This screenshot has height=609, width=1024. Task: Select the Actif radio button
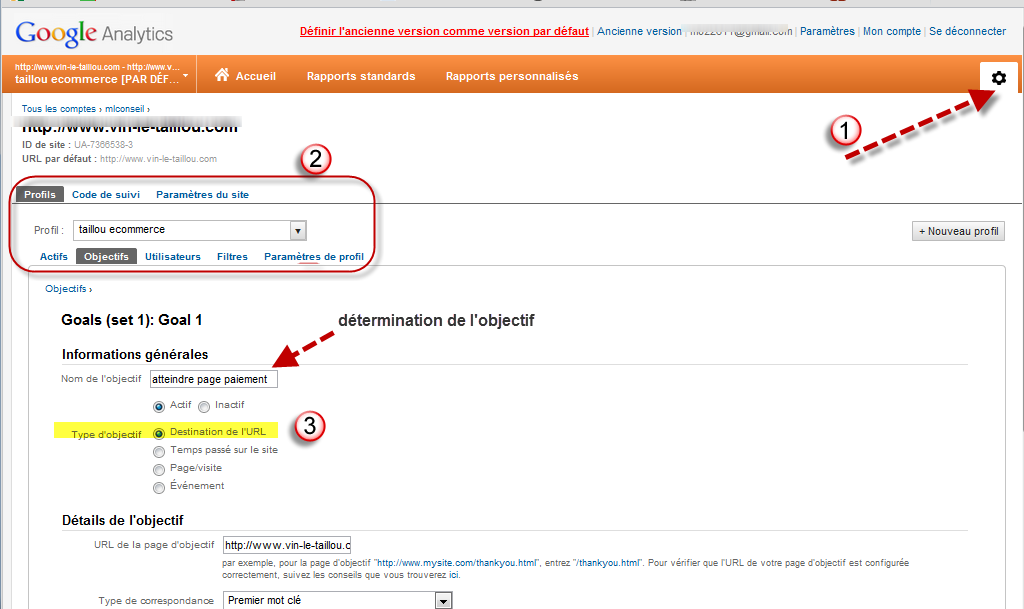point(159,407)
